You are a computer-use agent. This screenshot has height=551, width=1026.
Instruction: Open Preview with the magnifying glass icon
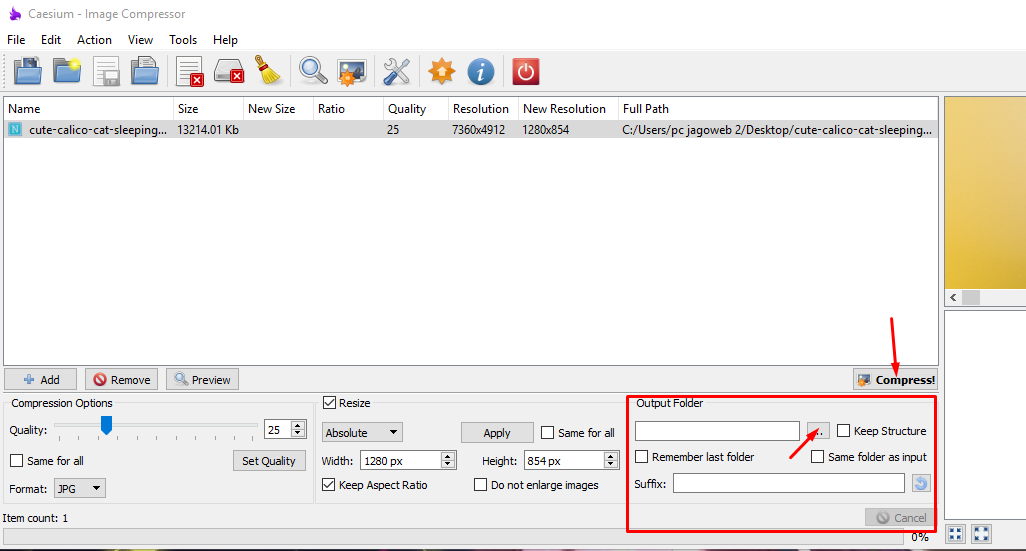click(313, 71)
